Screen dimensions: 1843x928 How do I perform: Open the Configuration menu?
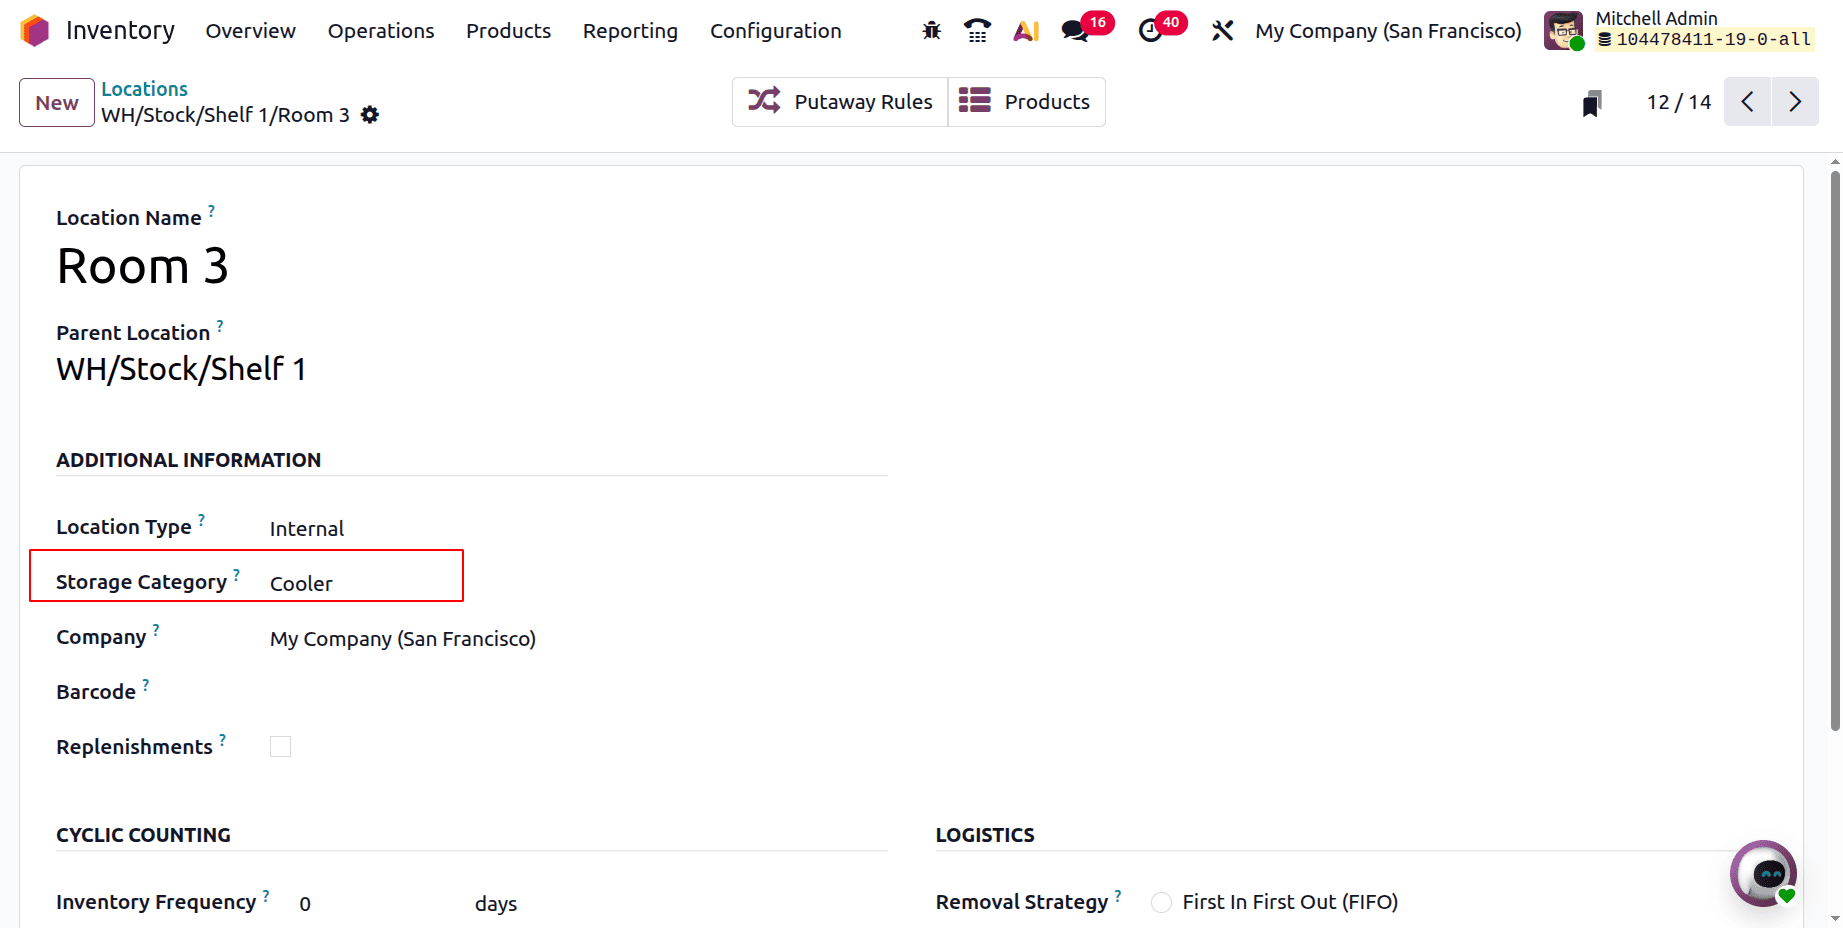[x=775, y=31]
